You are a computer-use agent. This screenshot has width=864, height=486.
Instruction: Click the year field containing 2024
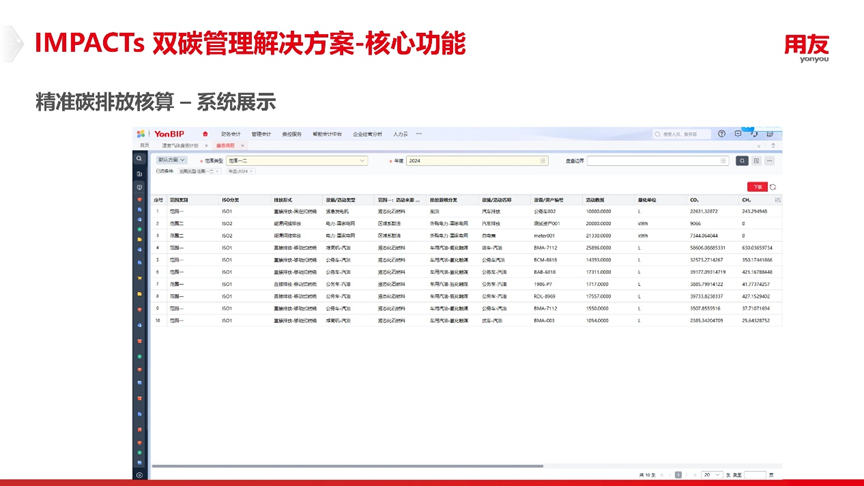tap(477, 161)
